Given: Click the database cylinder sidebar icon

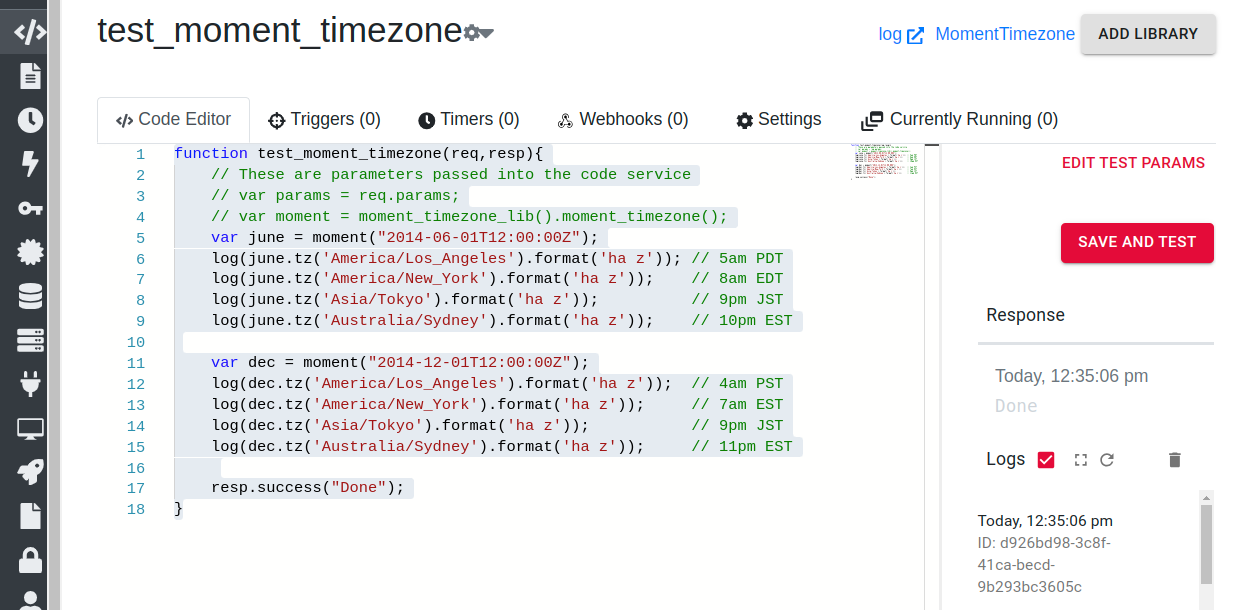Looking at the screenshot, I should (30, 297).
